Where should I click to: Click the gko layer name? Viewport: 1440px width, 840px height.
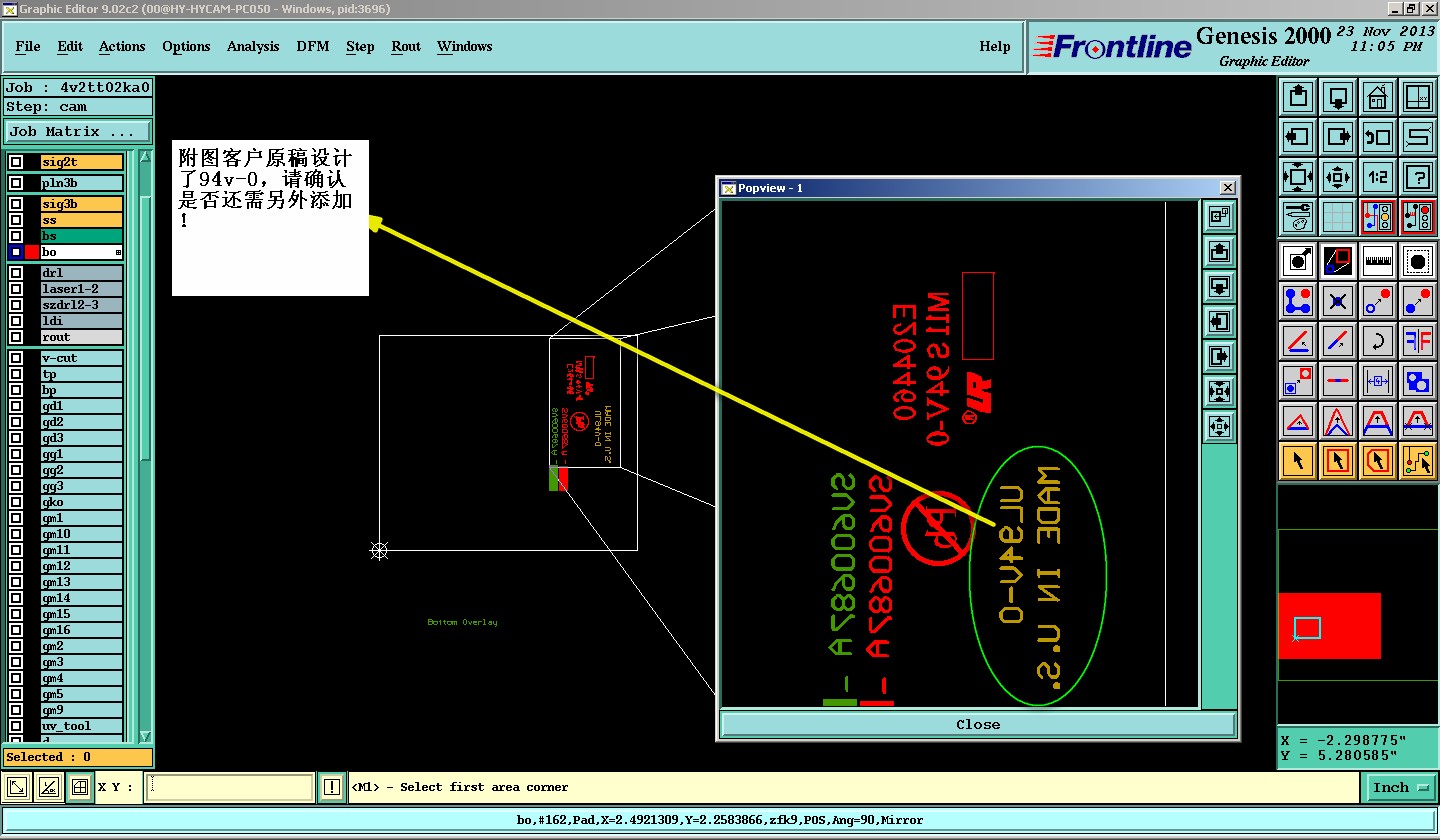82,502
